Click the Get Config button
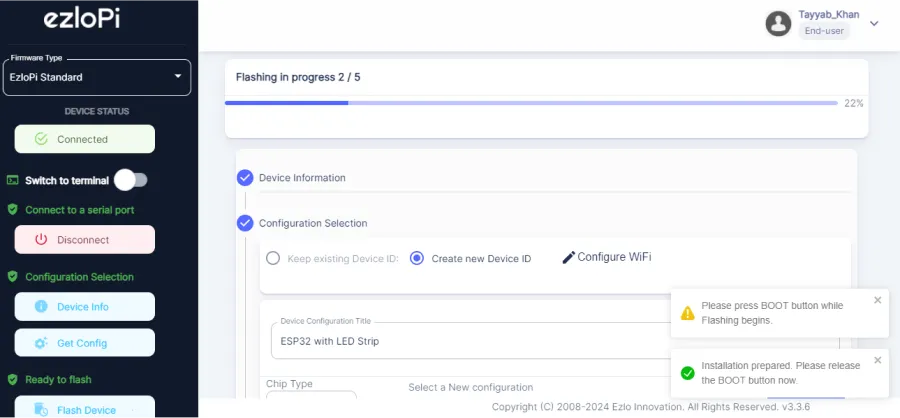 85,343
